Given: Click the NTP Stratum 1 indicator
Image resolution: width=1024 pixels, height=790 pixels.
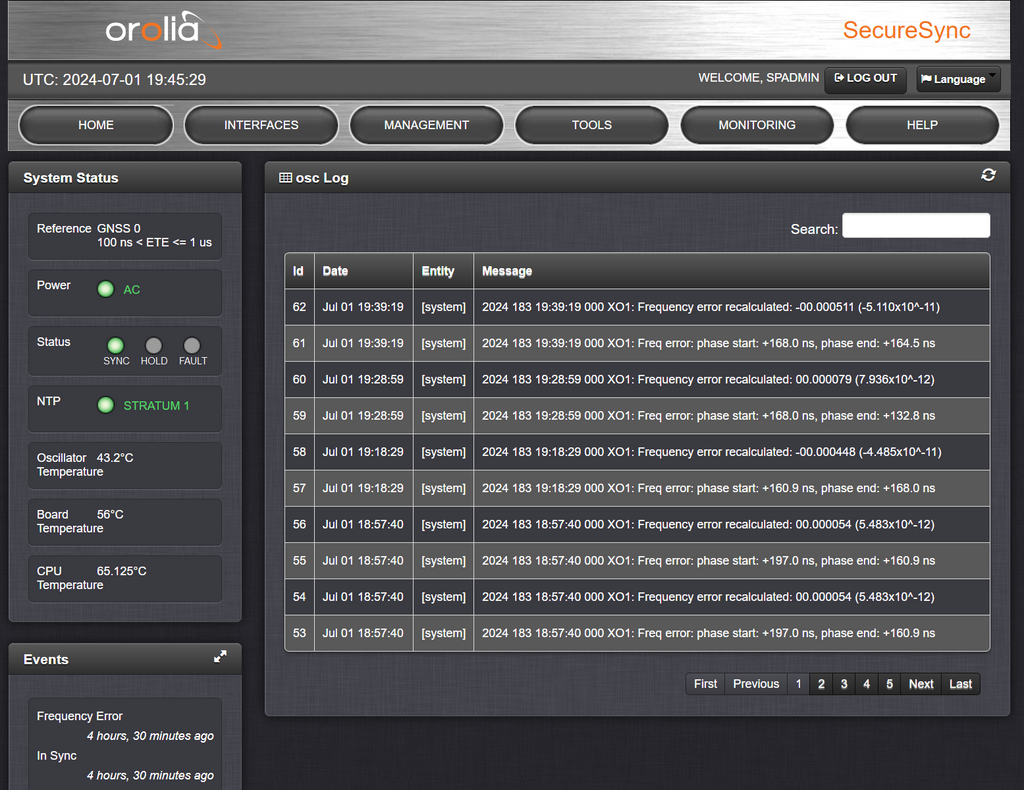Looking at the screenshot, I should pyautogui.click(x=105, y=406).
